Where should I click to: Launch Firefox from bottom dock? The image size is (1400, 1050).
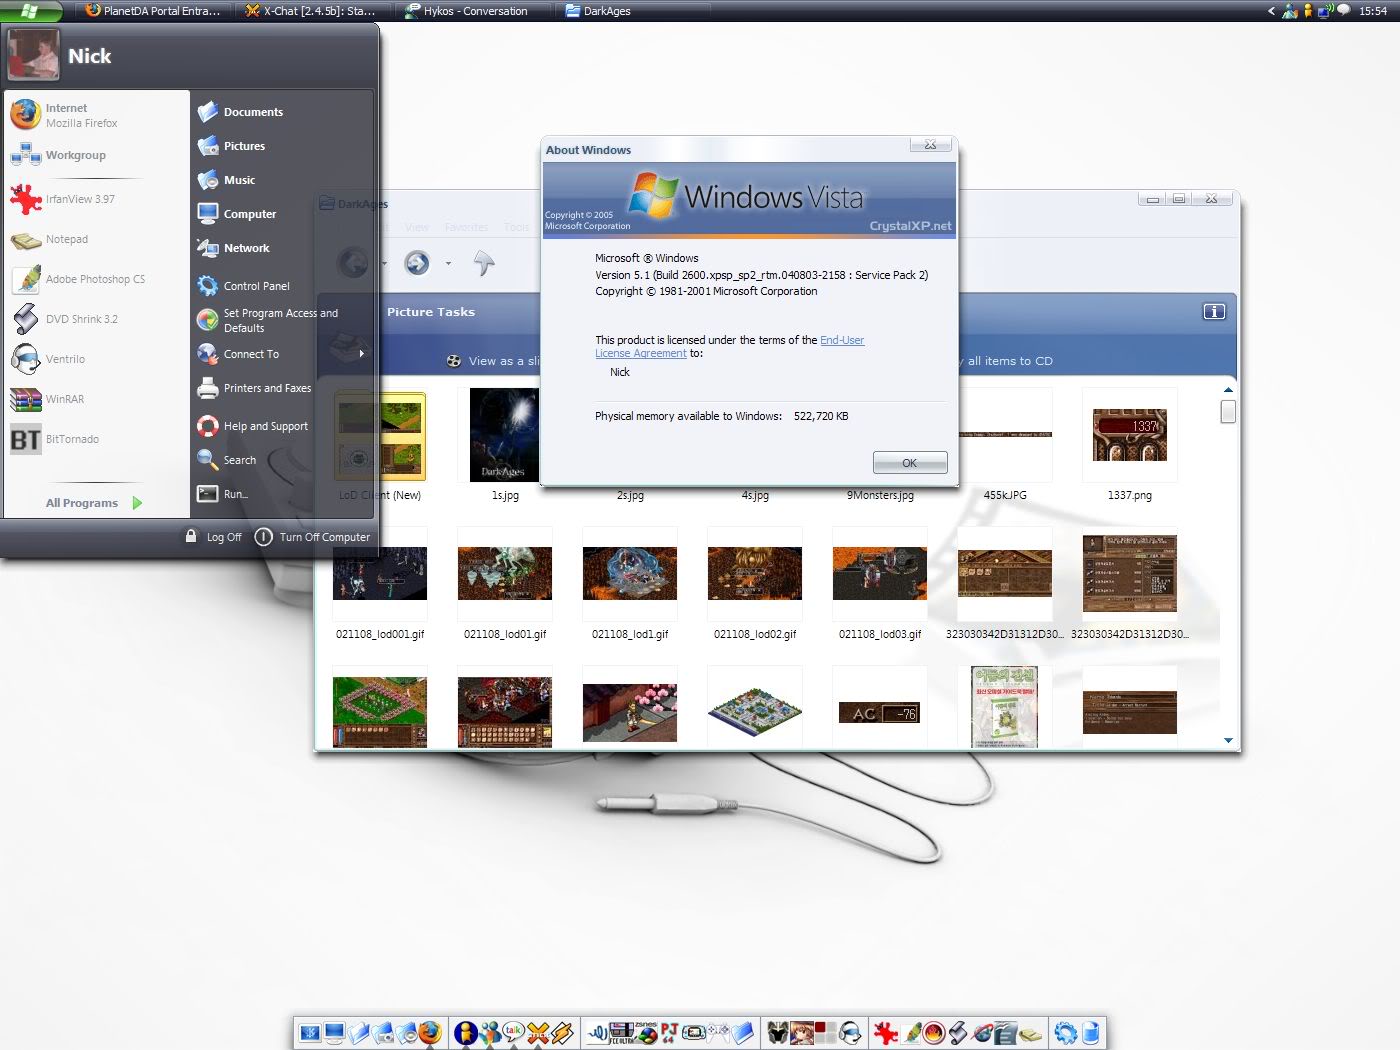(x=429, y=1033)
